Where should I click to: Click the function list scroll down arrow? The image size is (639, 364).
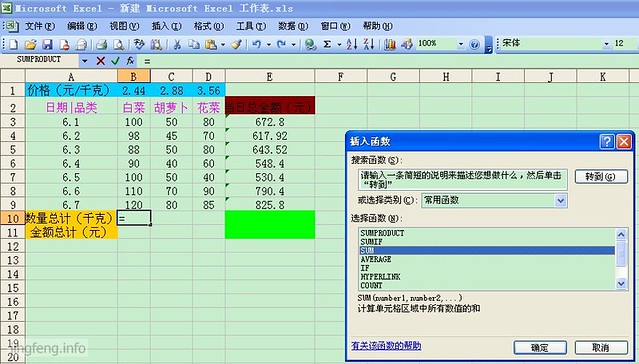(x=621, y=283)
